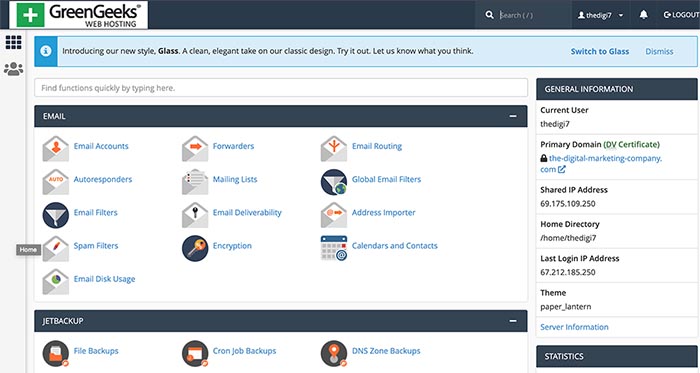This screenshot has width=700, height=373.
Task: Click the GENERAL INFORMATION panel header
Action: (617, 89)
